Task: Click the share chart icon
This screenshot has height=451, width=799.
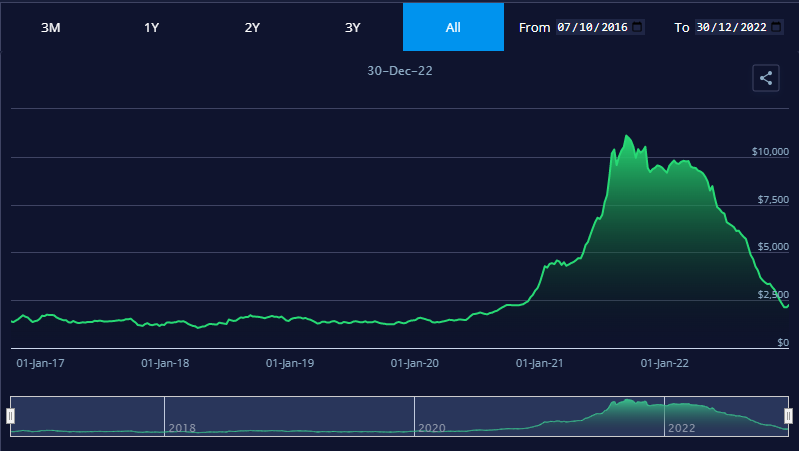Action: (766, 78)
